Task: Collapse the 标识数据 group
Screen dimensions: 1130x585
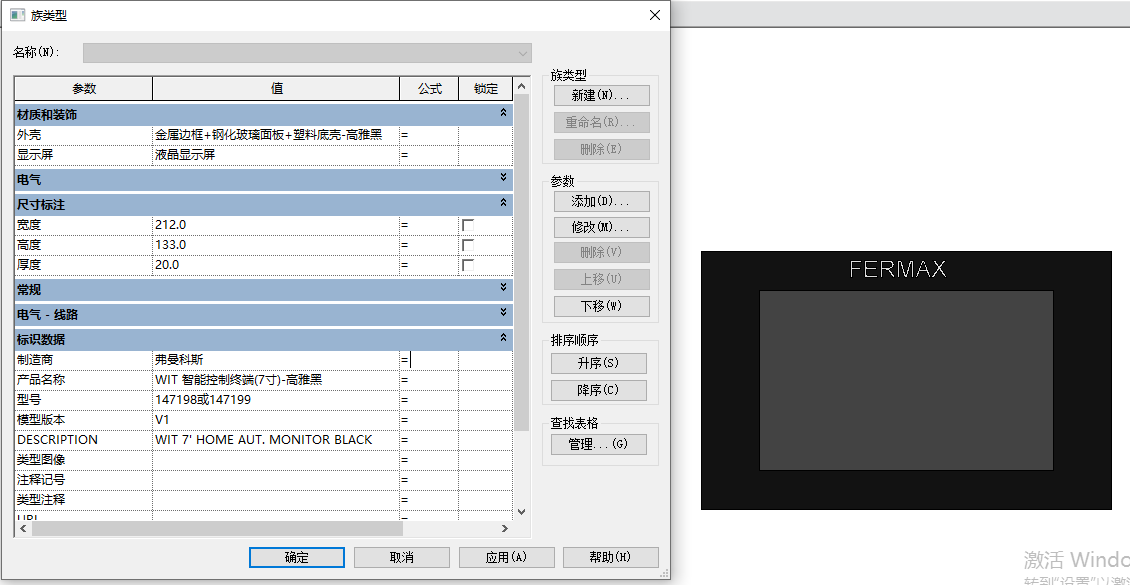Action: [503, 338]
